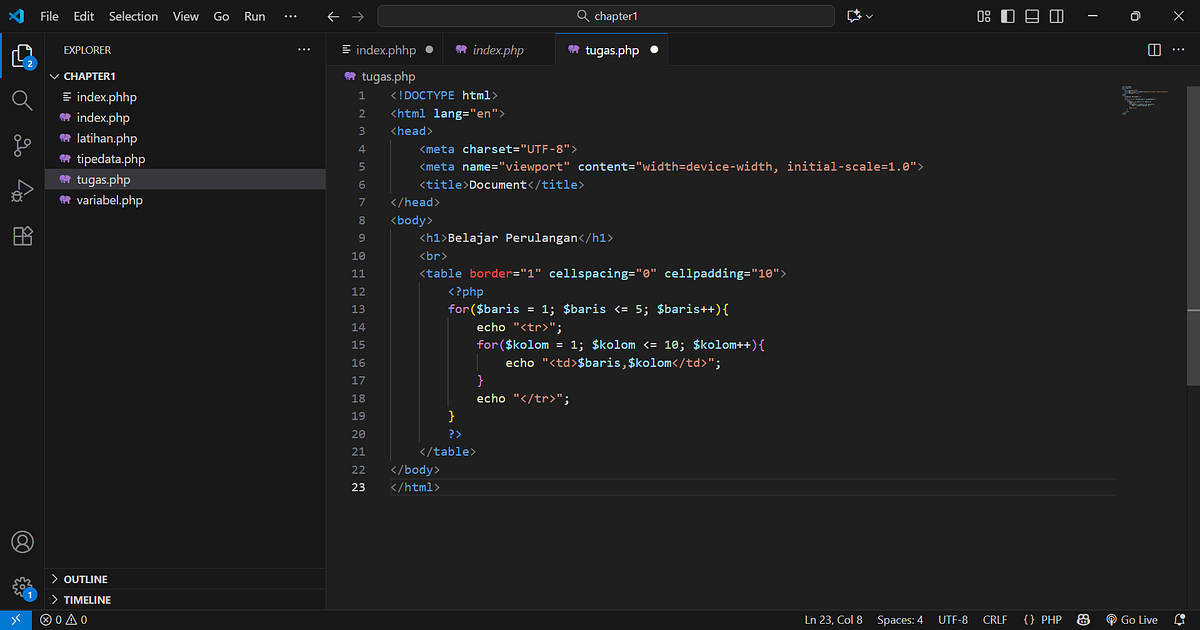Split the editor to the right
This screenshot has height=630, width=1200.
1154,49
